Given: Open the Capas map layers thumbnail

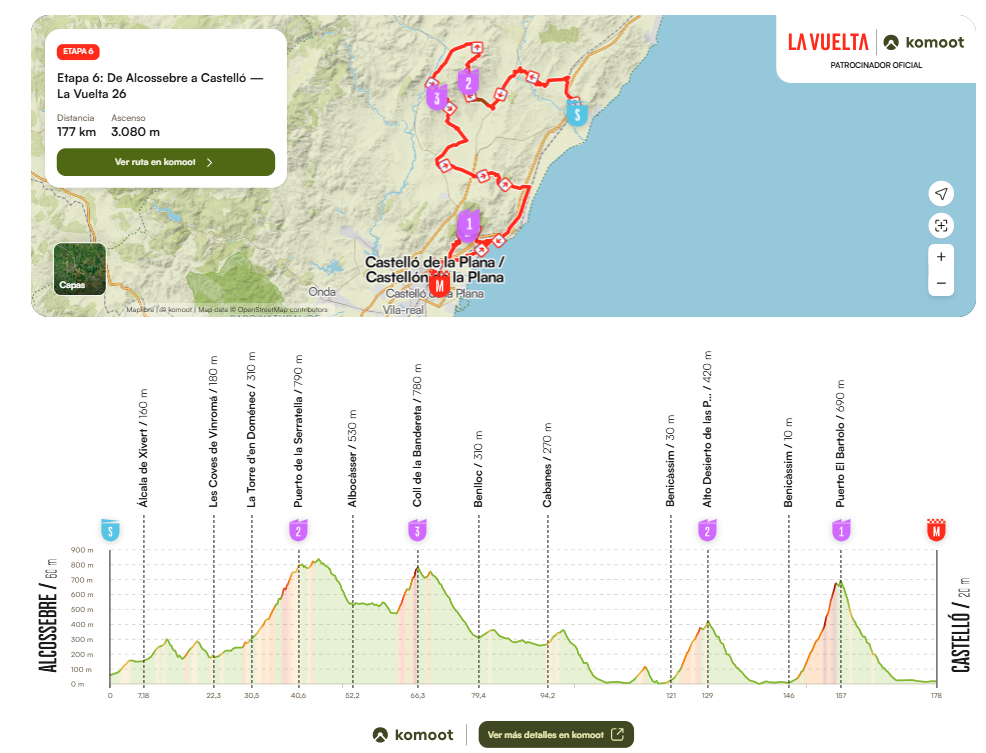Looking at the screenshot, I should pos(80,269).
